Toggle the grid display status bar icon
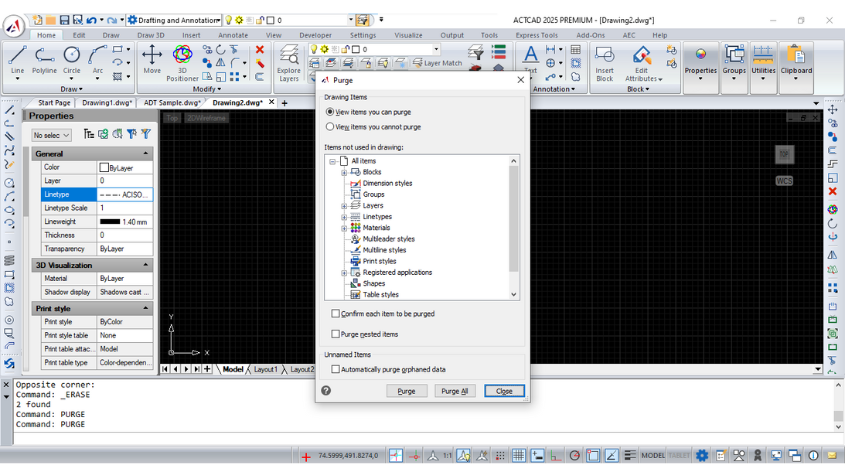This screenshot has width=845, height=475. (x=518, y=456)
